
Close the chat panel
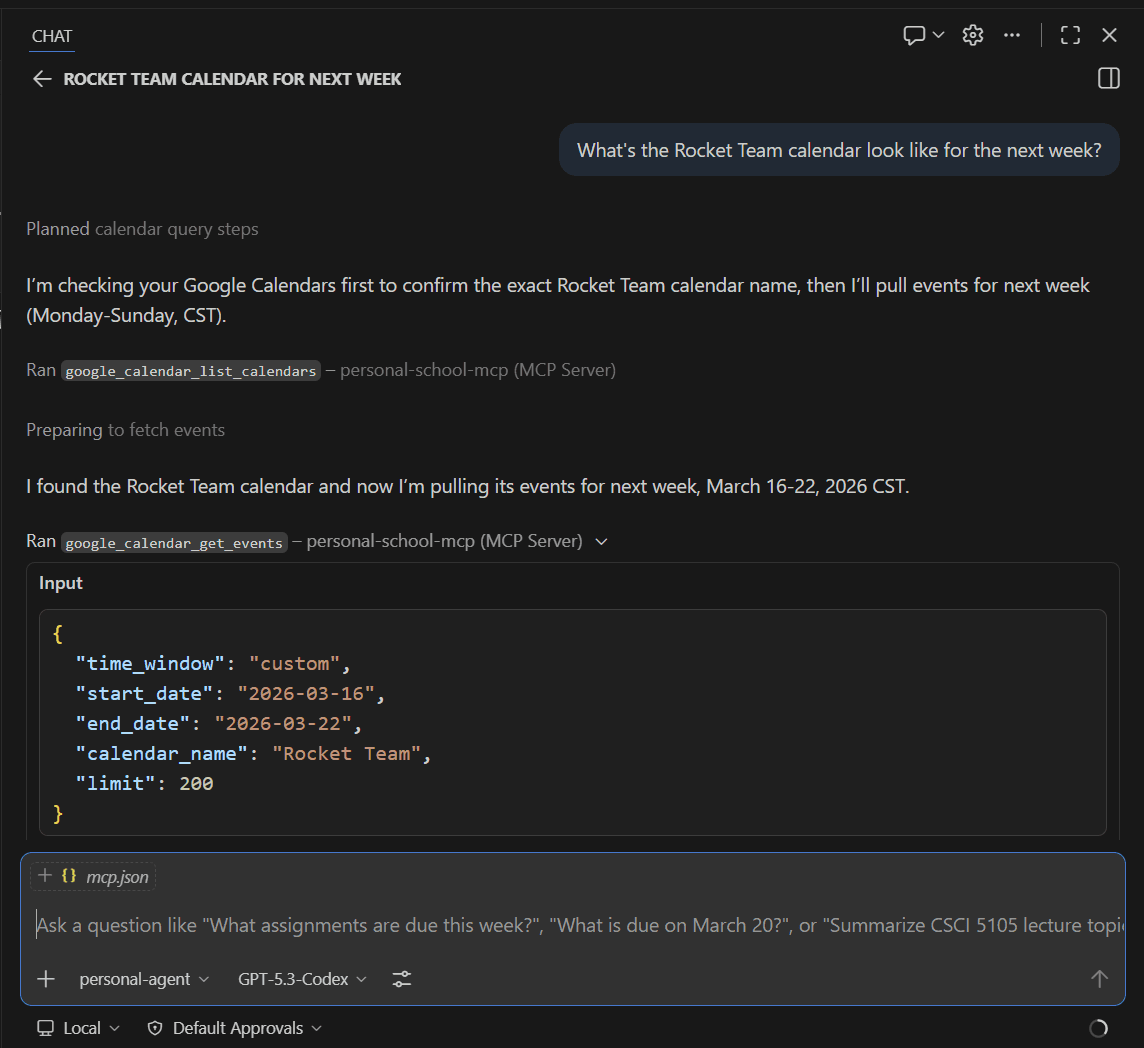[1109, 35]
